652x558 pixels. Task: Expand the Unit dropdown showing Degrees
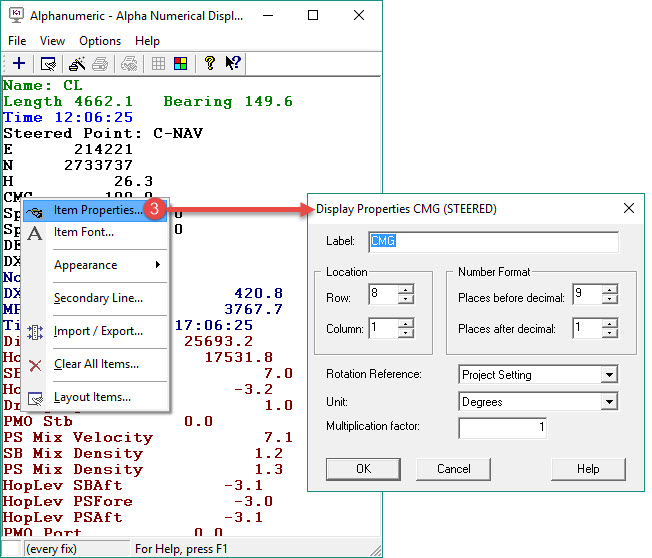pyautogui.click(x=609, y=402)
